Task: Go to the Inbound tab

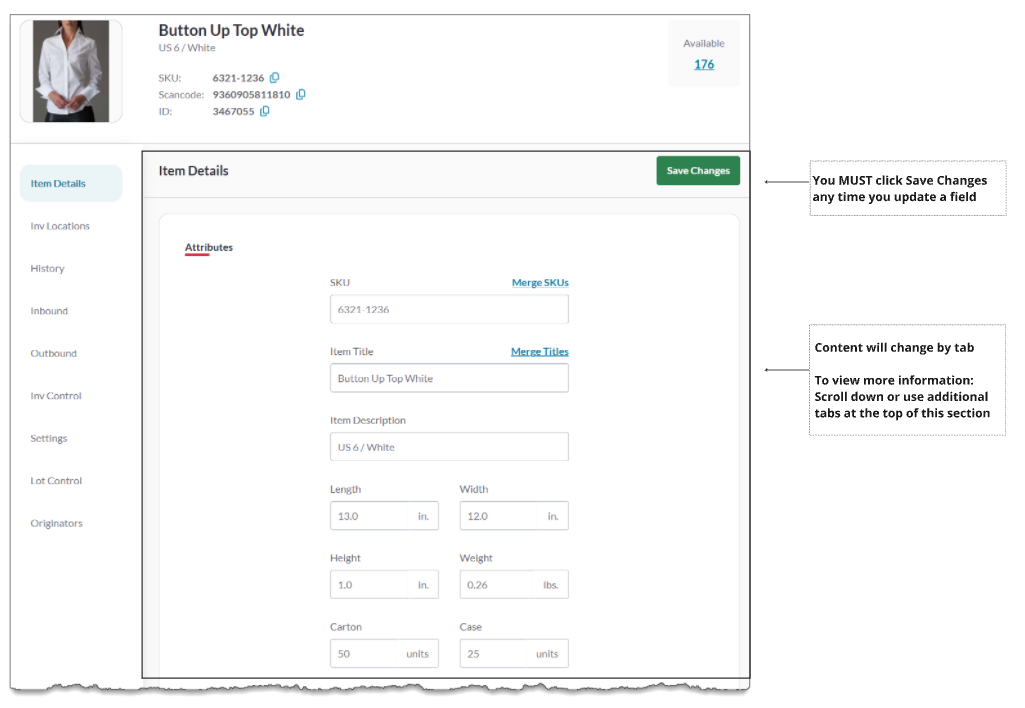Action: [x=49, y=311]
